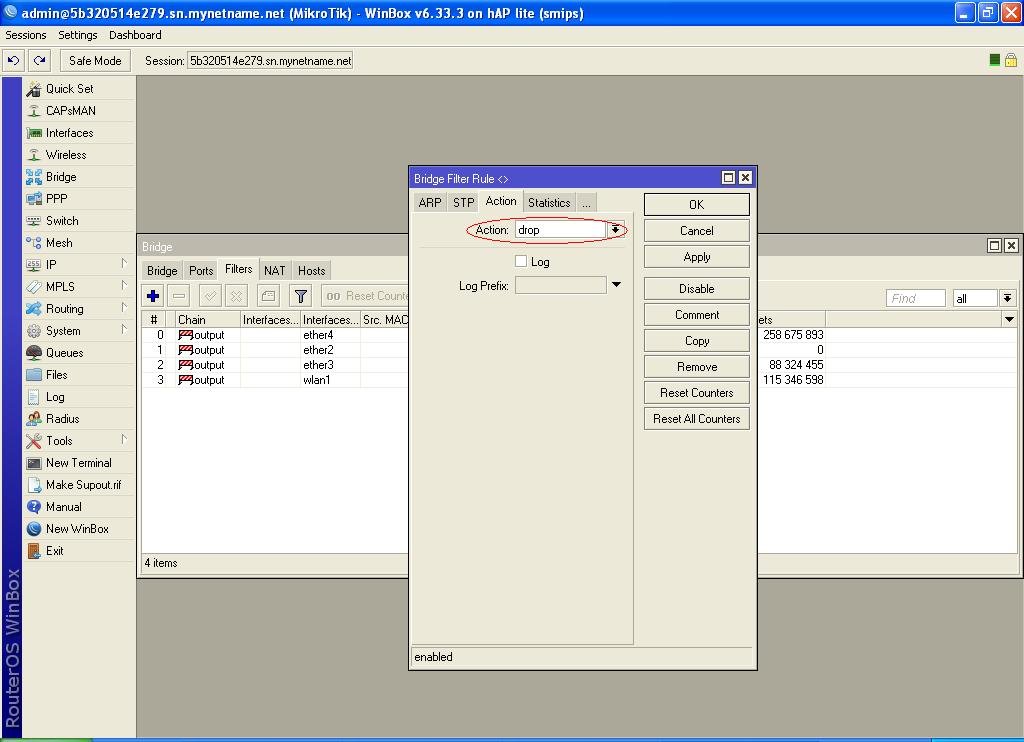Image resolution: width=1024 pixels, height=742 pixels.
Task: Launch New Terminal from sidebar
Action: [x=78, y=463]
